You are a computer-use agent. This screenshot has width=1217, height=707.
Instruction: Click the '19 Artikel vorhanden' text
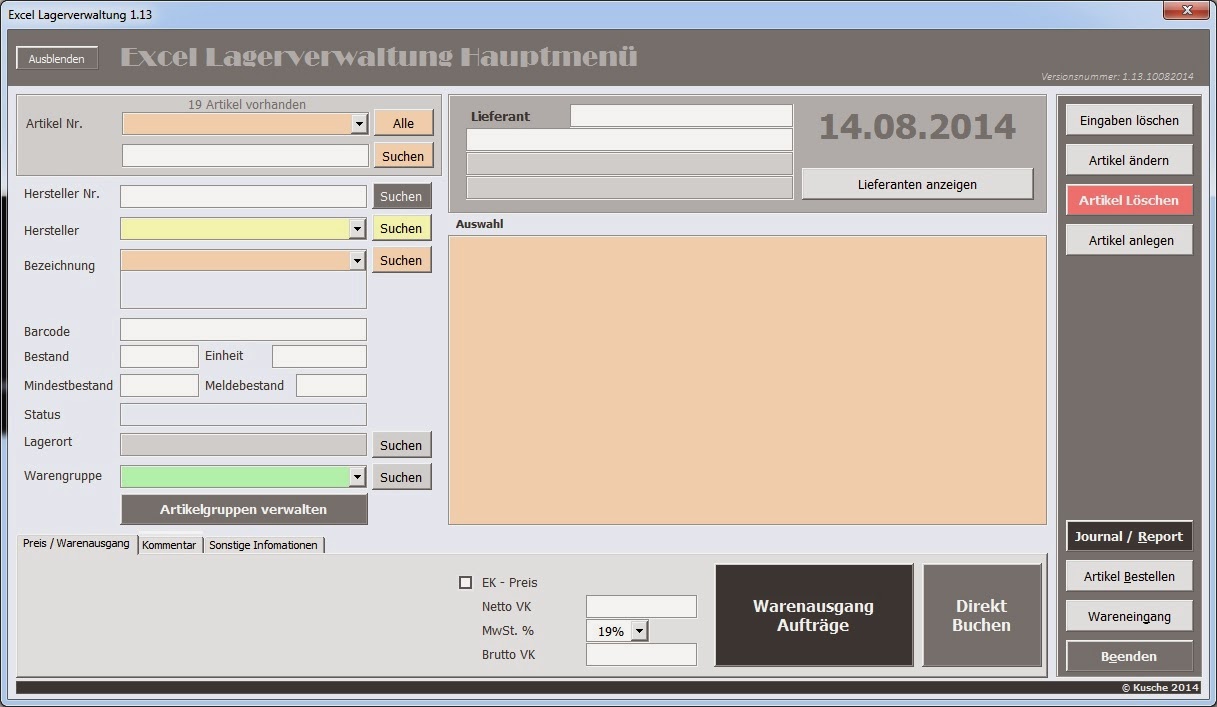247,104
